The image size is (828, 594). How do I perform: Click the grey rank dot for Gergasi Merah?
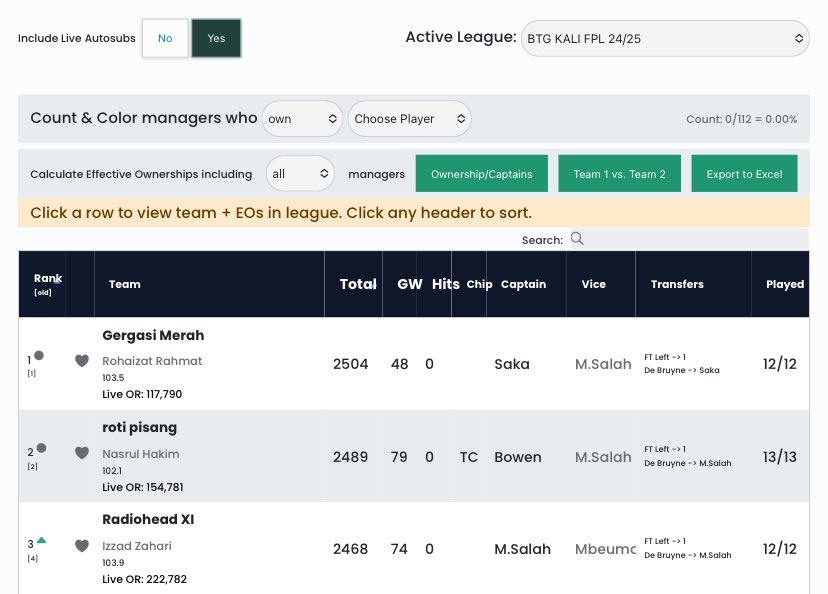click(39, 355)
